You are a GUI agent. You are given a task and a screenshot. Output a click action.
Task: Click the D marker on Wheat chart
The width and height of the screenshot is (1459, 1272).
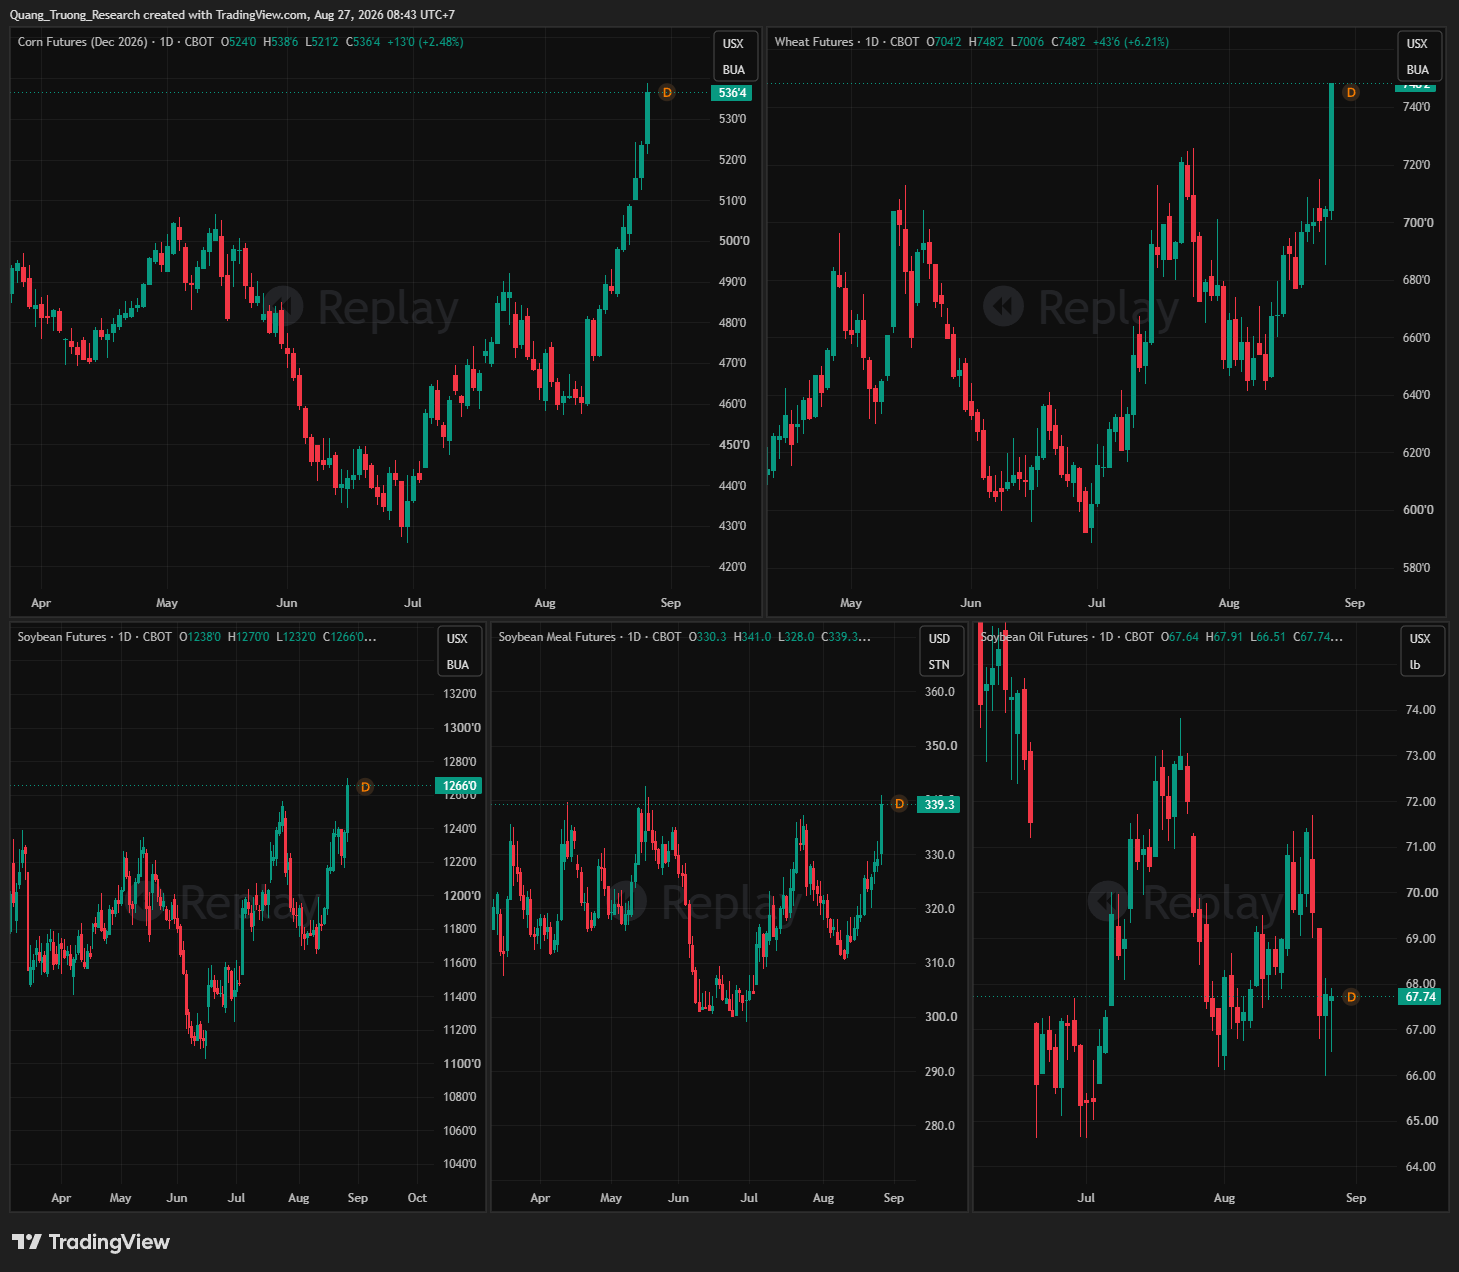point(1351,93)
